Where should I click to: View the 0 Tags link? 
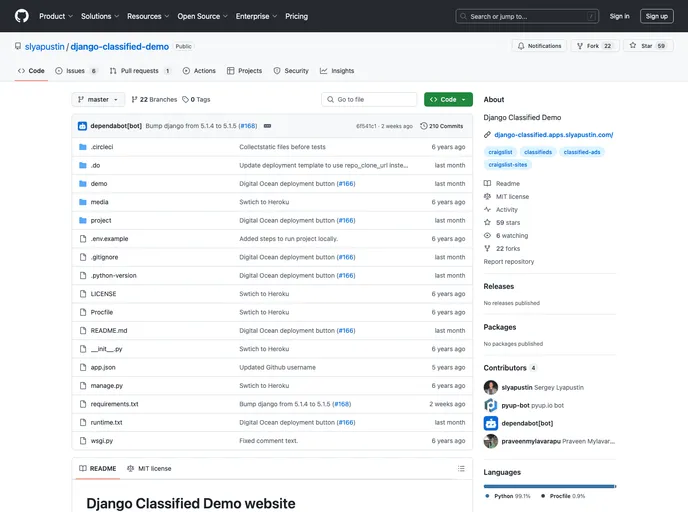tap(196, 100)
